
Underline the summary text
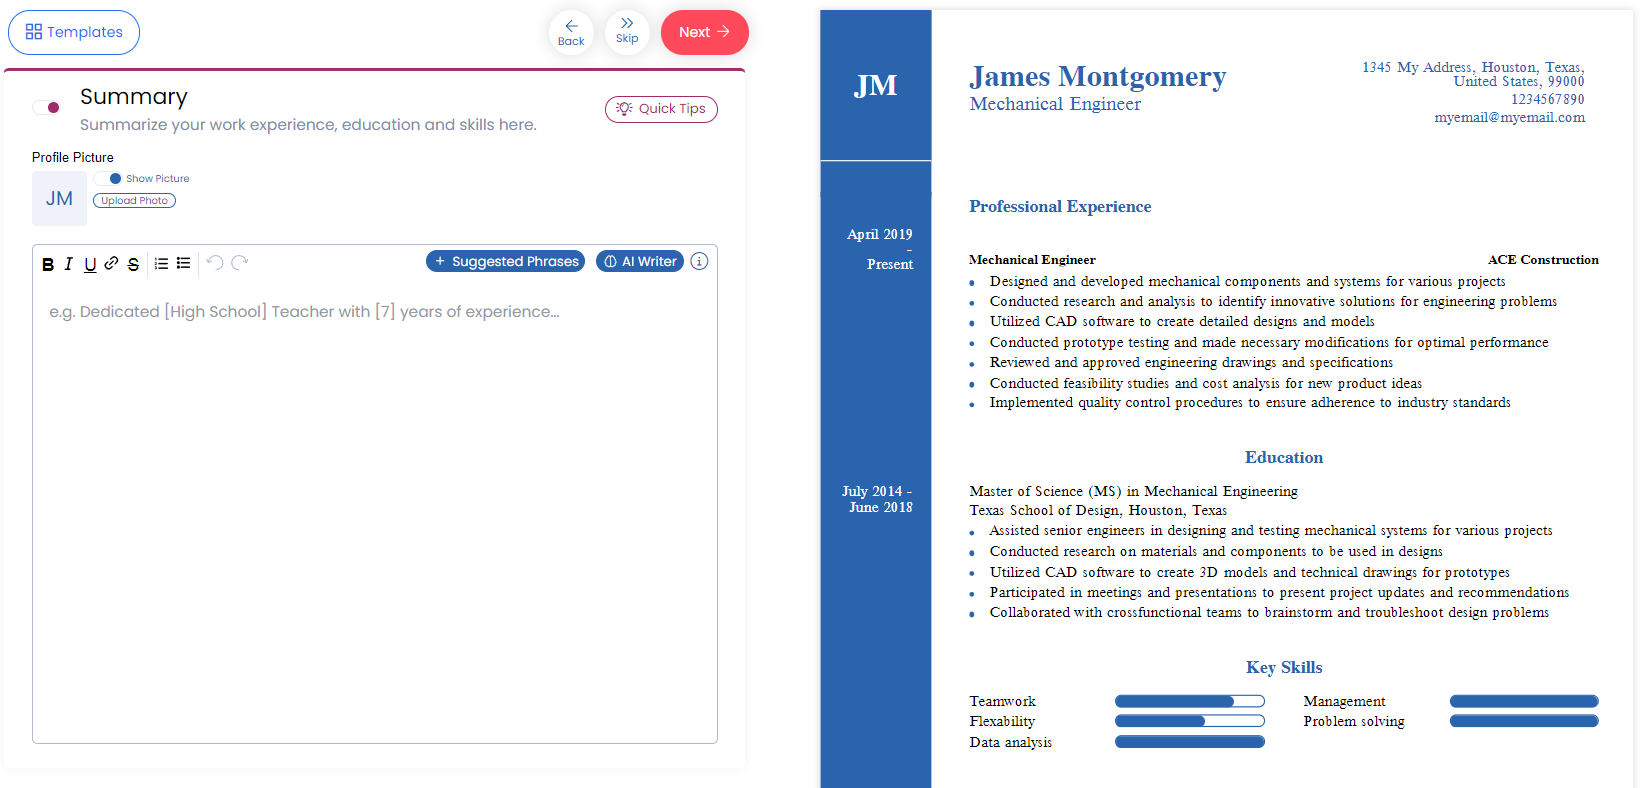coord(90,264)
